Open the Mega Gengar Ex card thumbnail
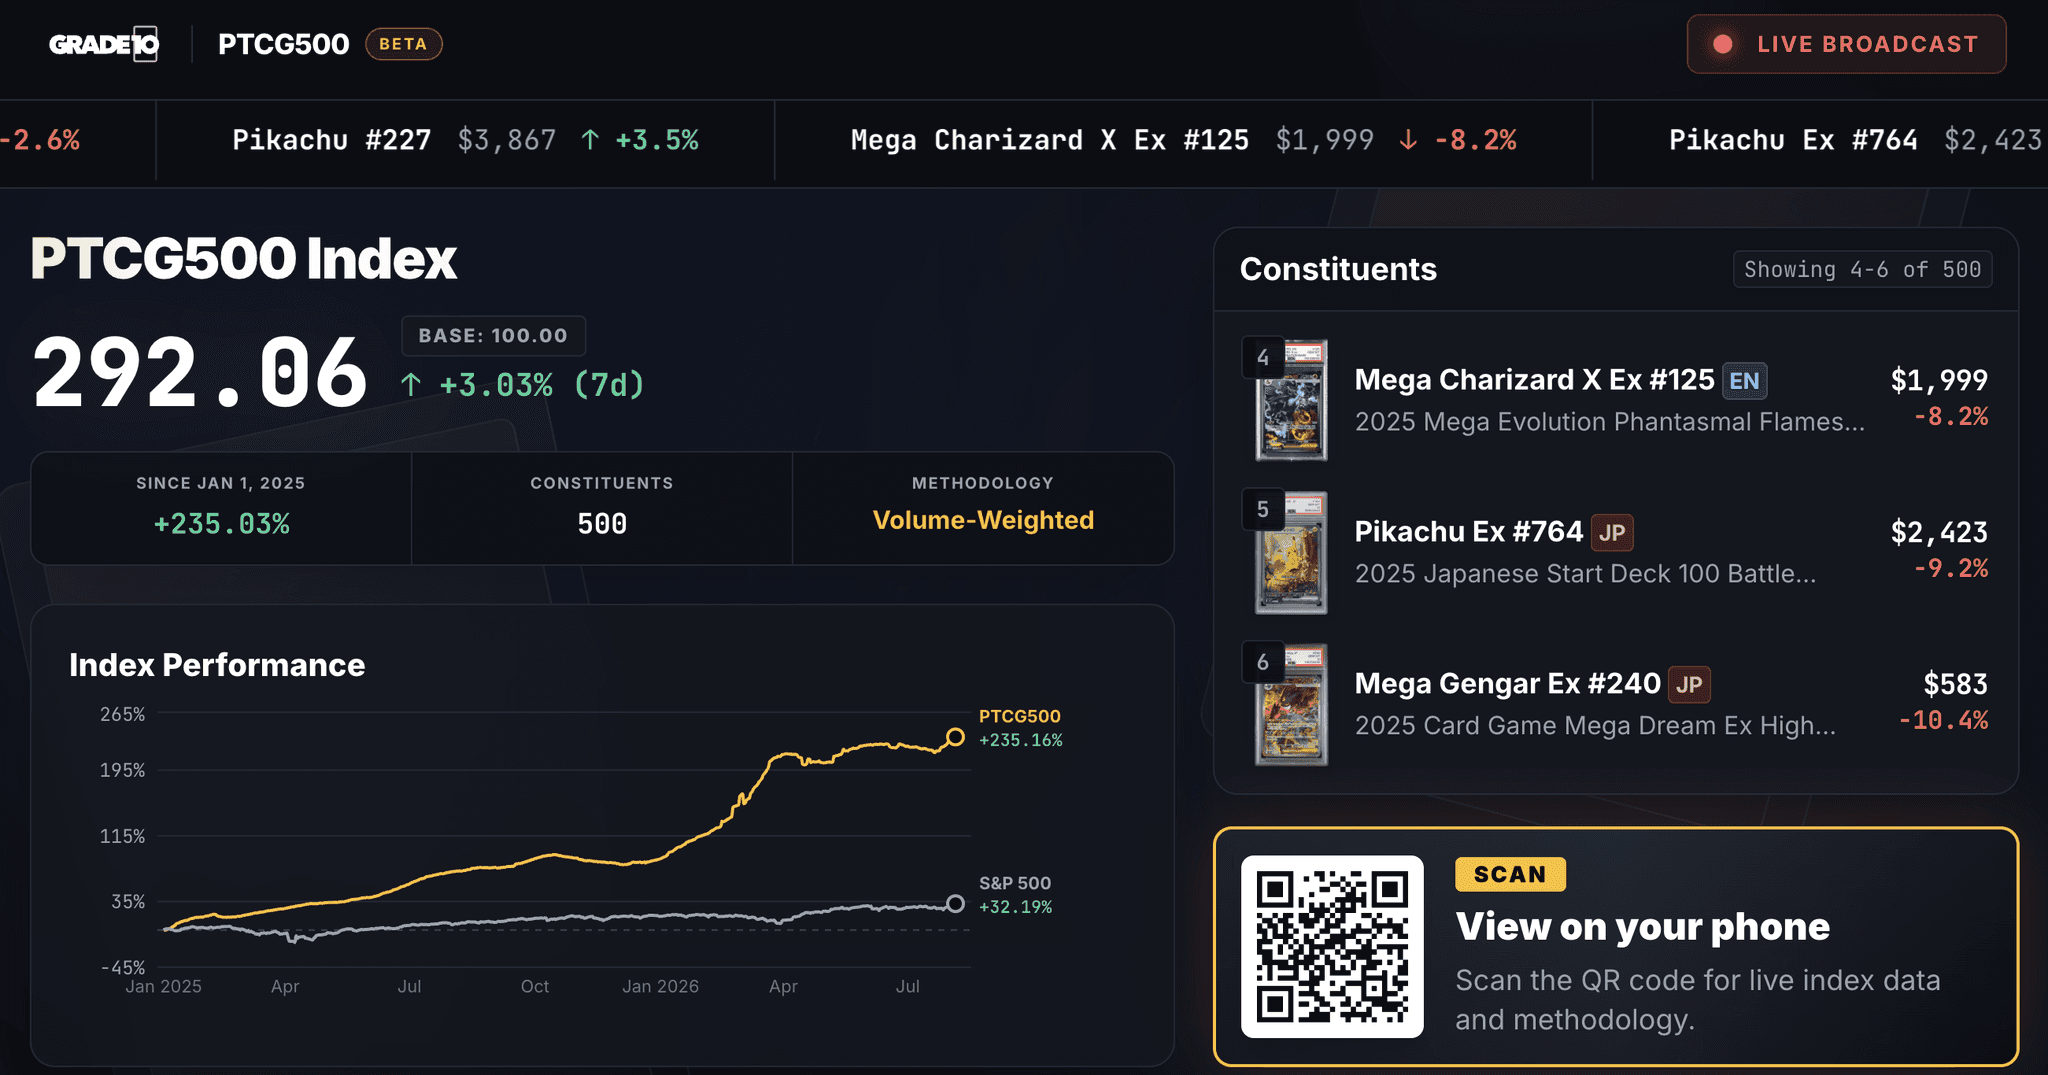 tap(1291, 705)
